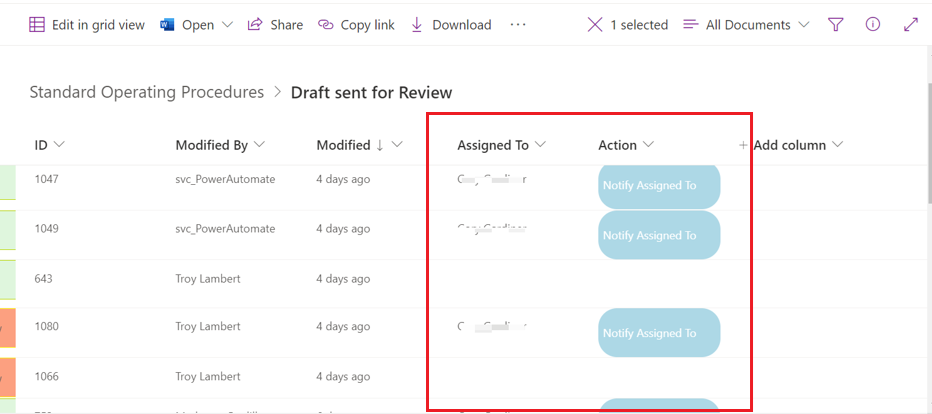This screenshot has width=932, height=414.
Task: Click the Copy link label
Action: (367, 25)
